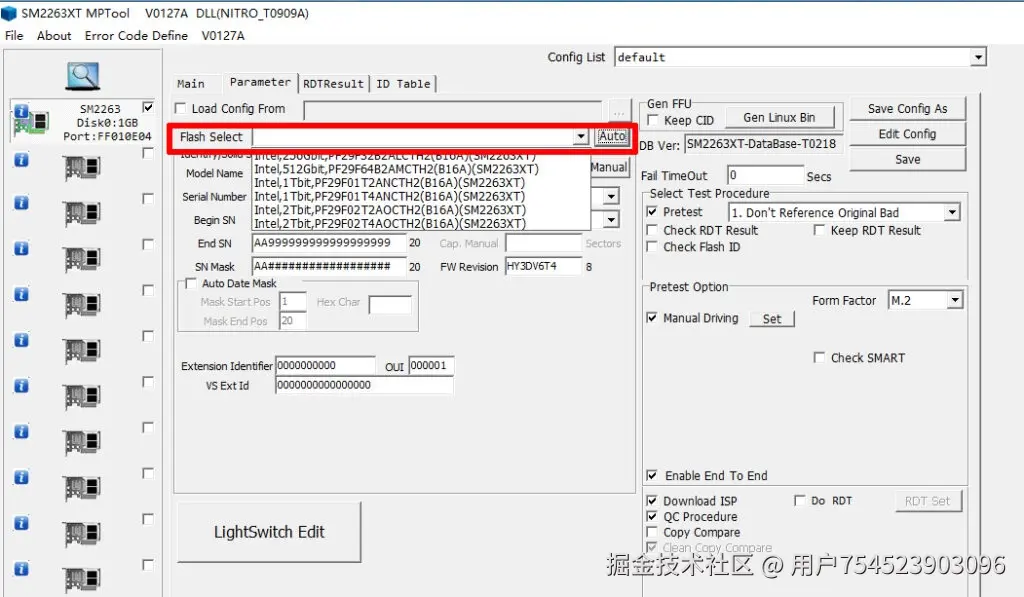
Task: Toggle Manual Driving checkbox
Action: point(652,317)
